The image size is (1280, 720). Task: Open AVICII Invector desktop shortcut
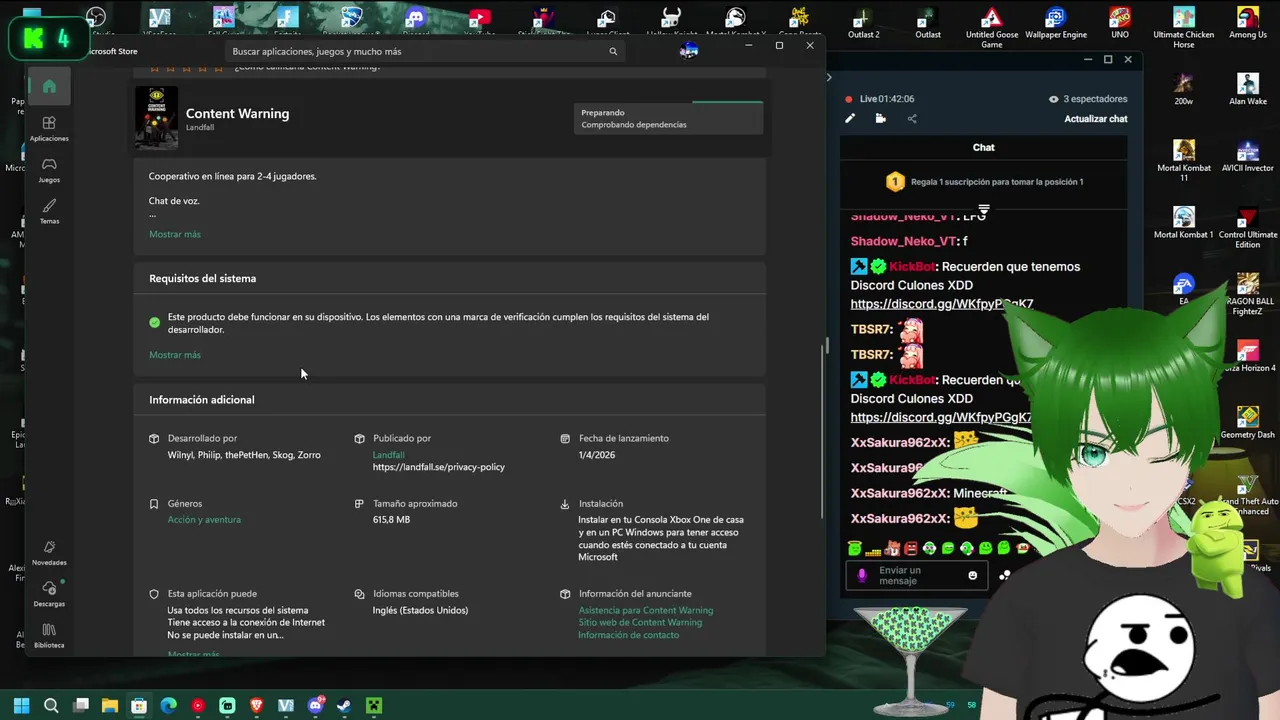pos(1248,156)
